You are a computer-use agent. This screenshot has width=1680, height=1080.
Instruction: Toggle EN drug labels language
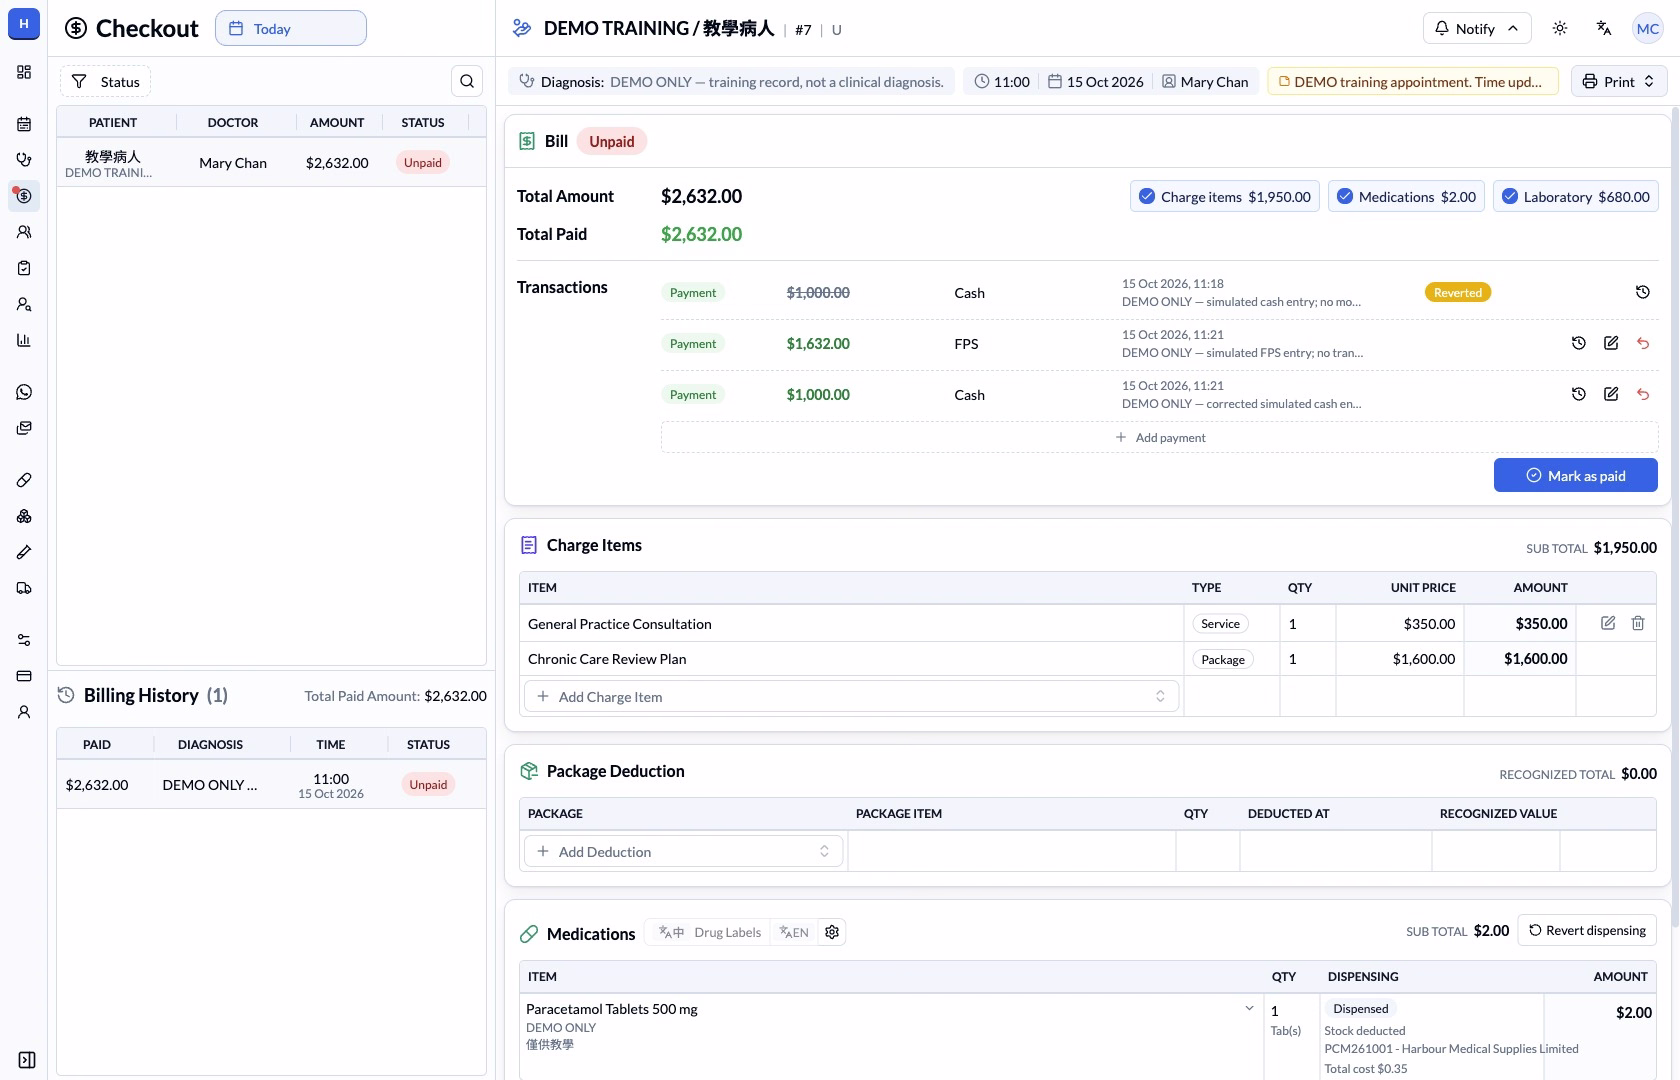pos(794,932)
